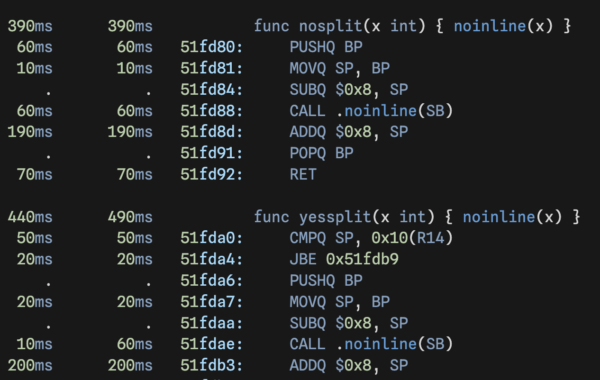600x380 pixels.
Task: Select the CMPQ SP instruction at 51fda0
Action: tap(371, 238)
